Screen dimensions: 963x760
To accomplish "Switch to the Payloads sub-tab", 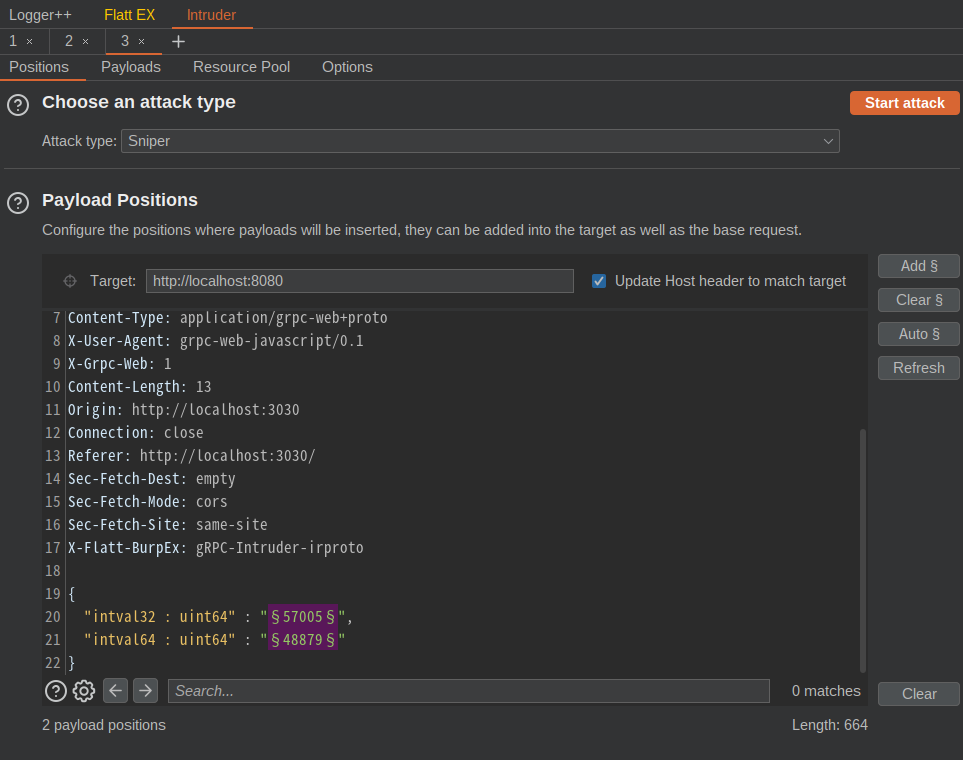I will 131,67.
